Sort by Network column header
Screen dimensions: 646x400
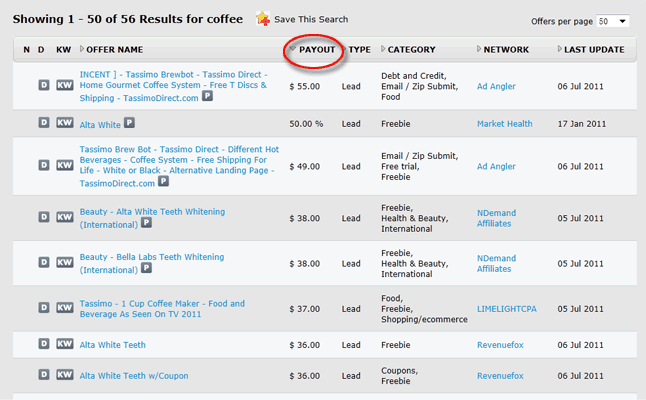[506, 49]
